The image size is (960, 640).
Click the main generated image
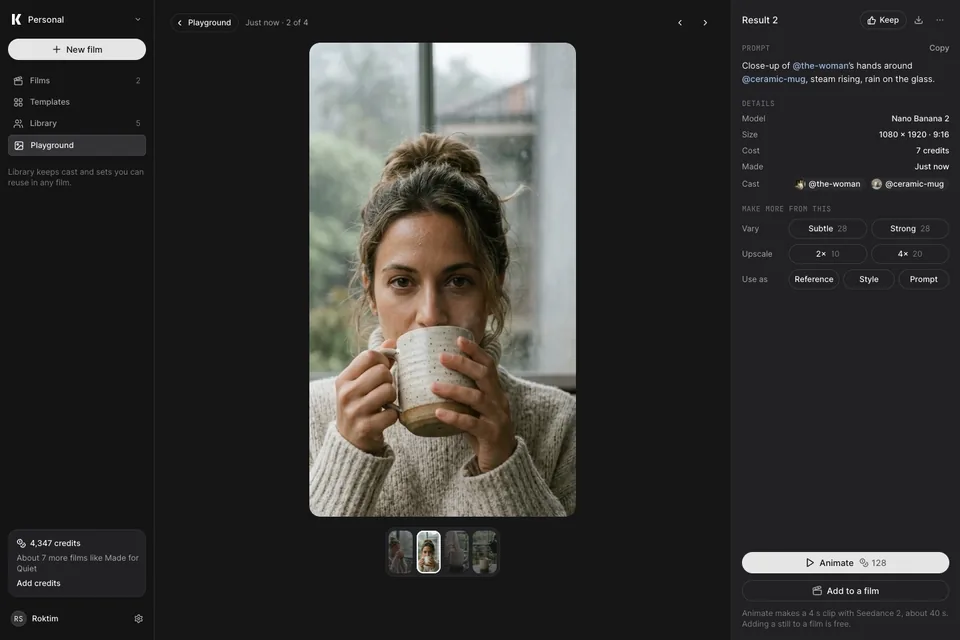(442, 279)
